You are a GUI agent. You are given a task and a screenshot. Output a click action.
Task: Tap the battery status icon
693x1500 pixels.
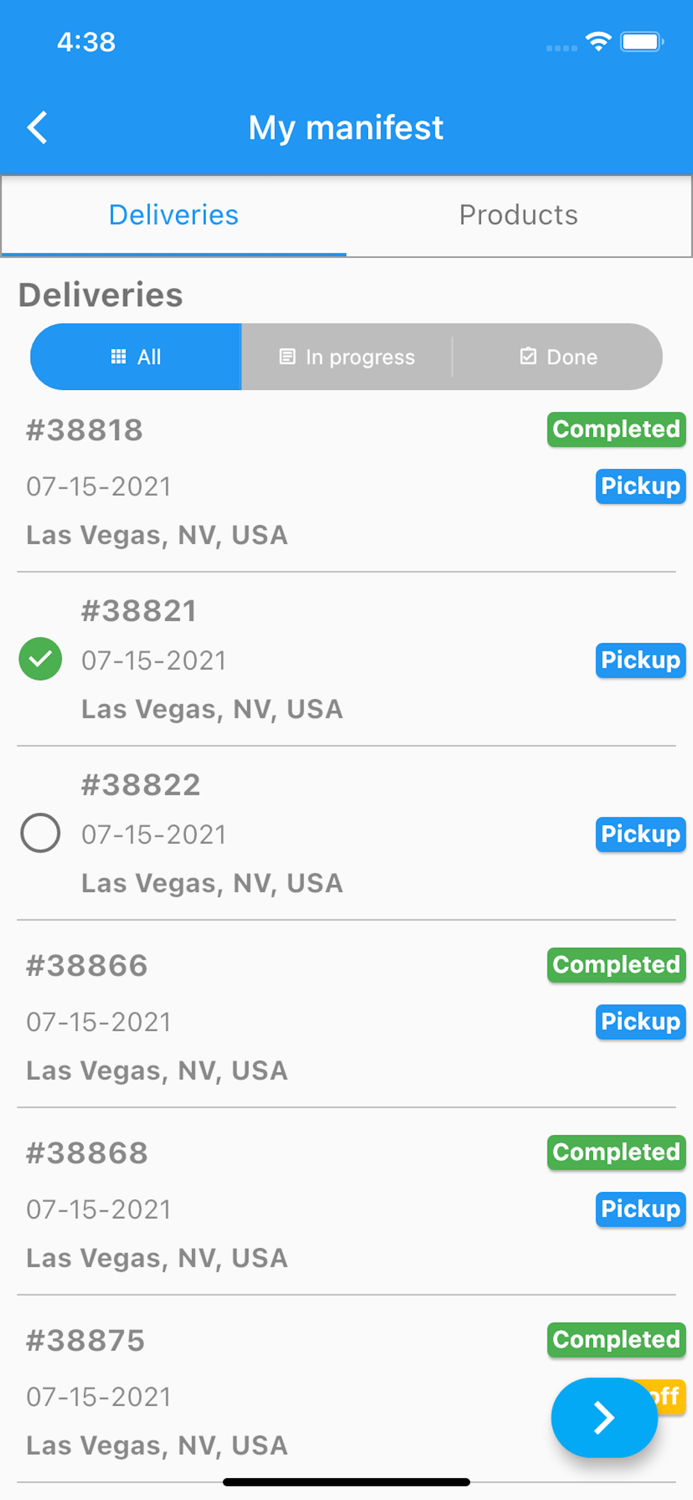tap(641, 42)
